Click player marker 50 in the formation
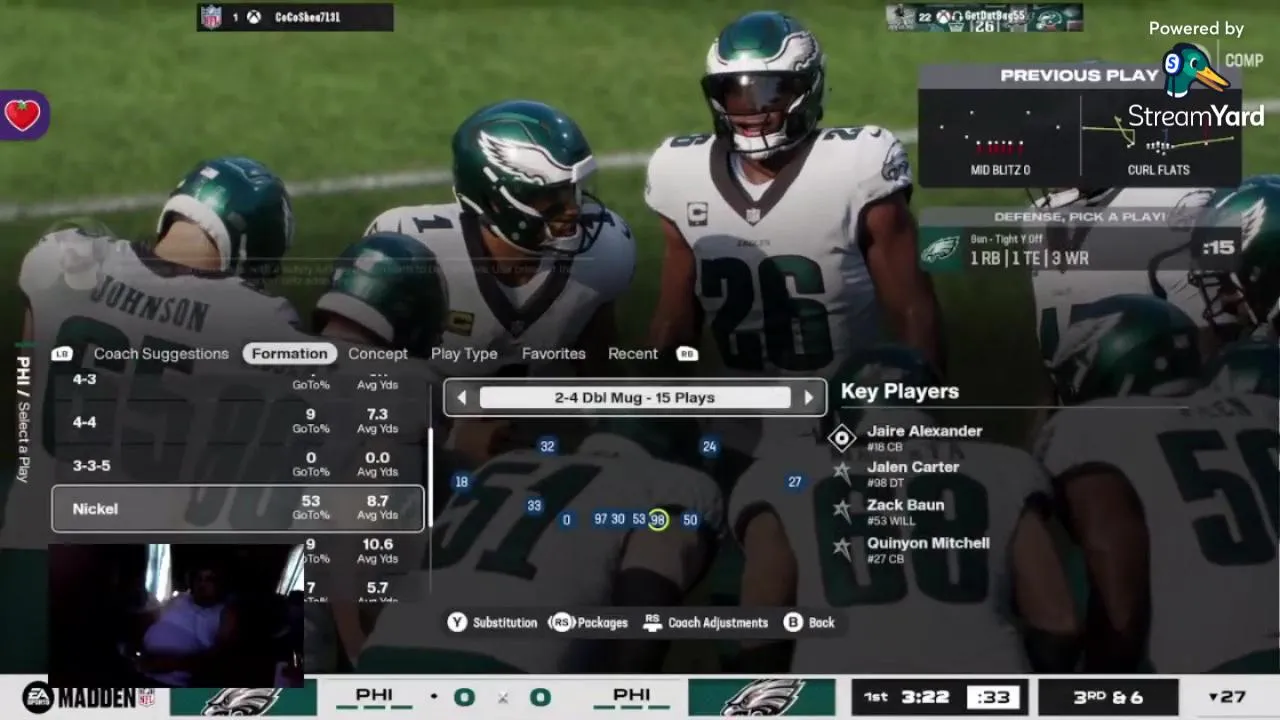Screen dimensions: 1280x720 tap(690, 520)
